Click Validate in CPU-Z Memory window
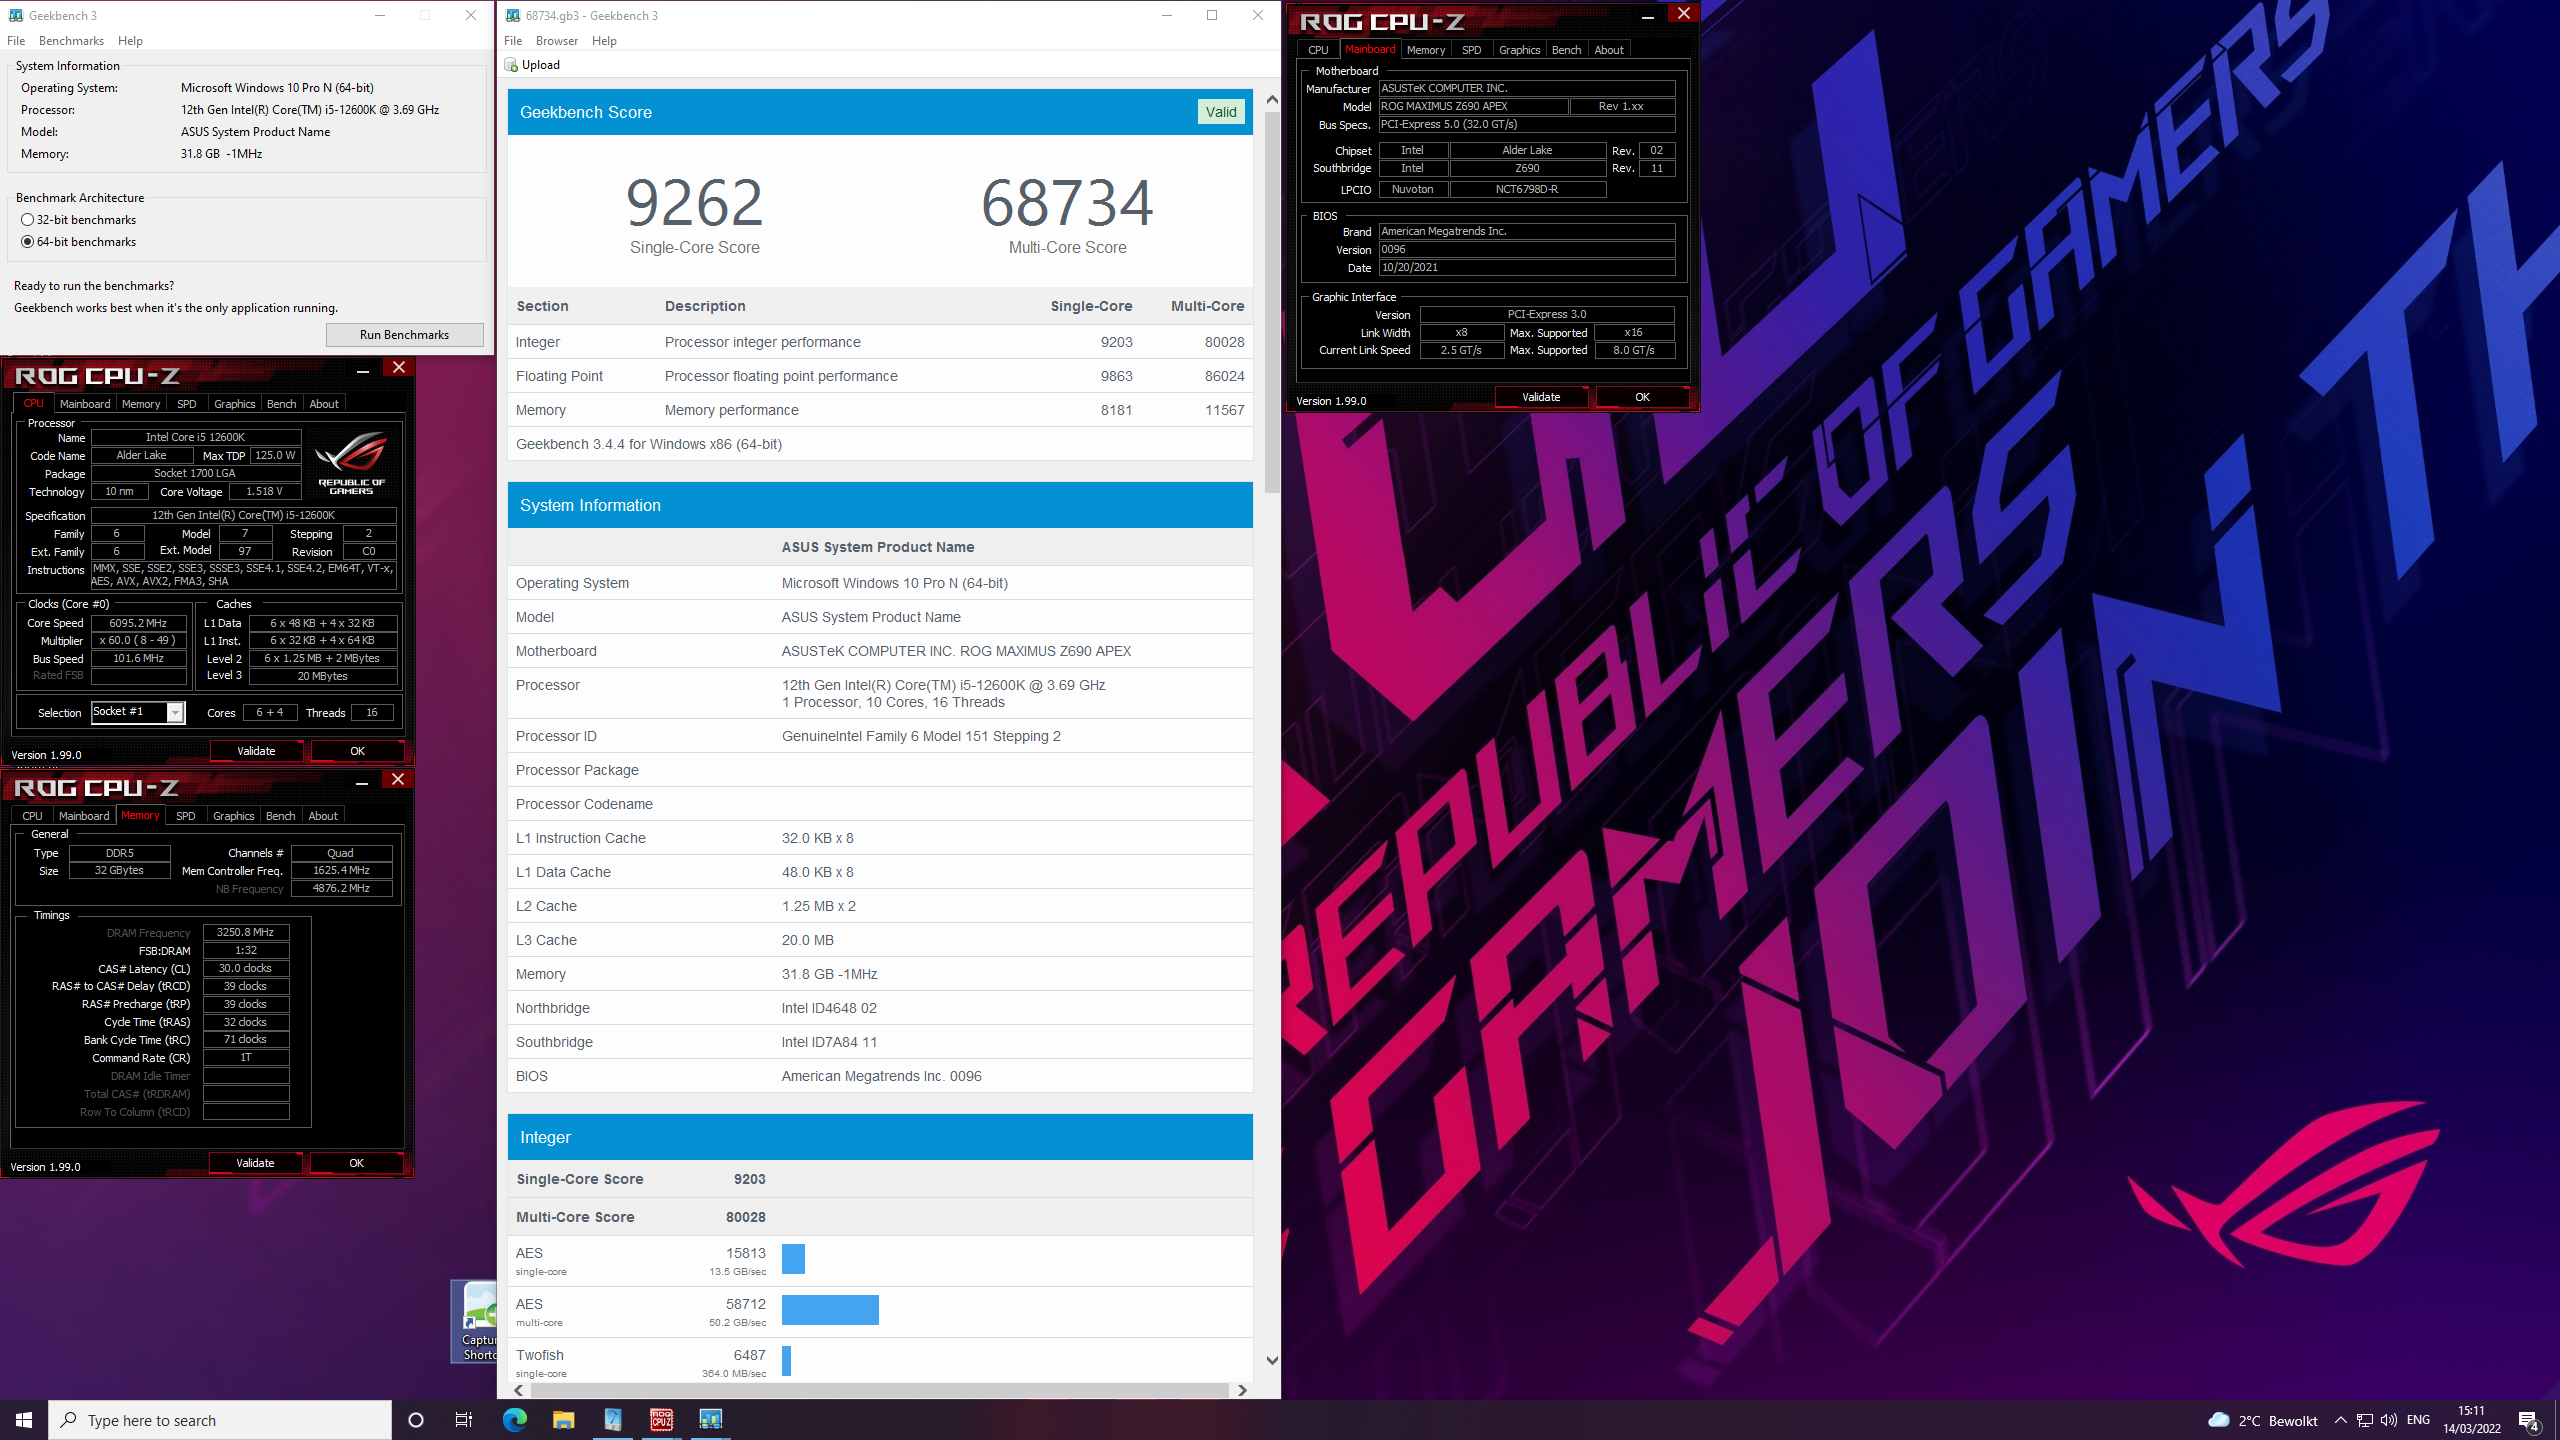The height and width of the screenshot is (1440, 2560). point(255,1163)
